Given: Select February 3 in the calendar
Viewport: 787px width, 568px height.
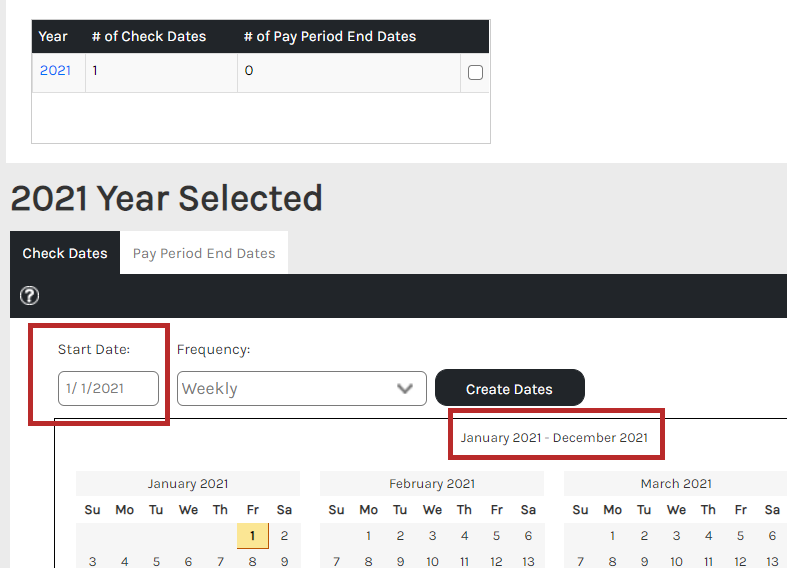Looking at the screenshot, I should [432, 536].
